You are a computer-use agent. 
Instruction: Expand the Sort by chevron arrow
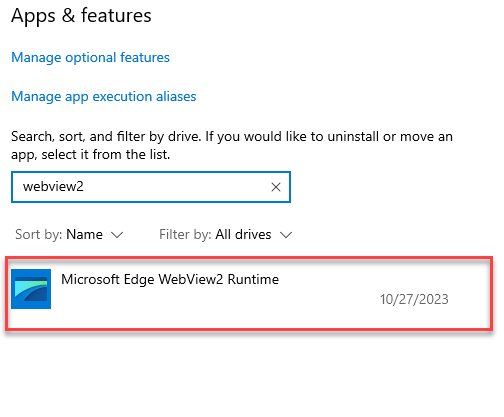pyautogui.click(x=117, y=235)
